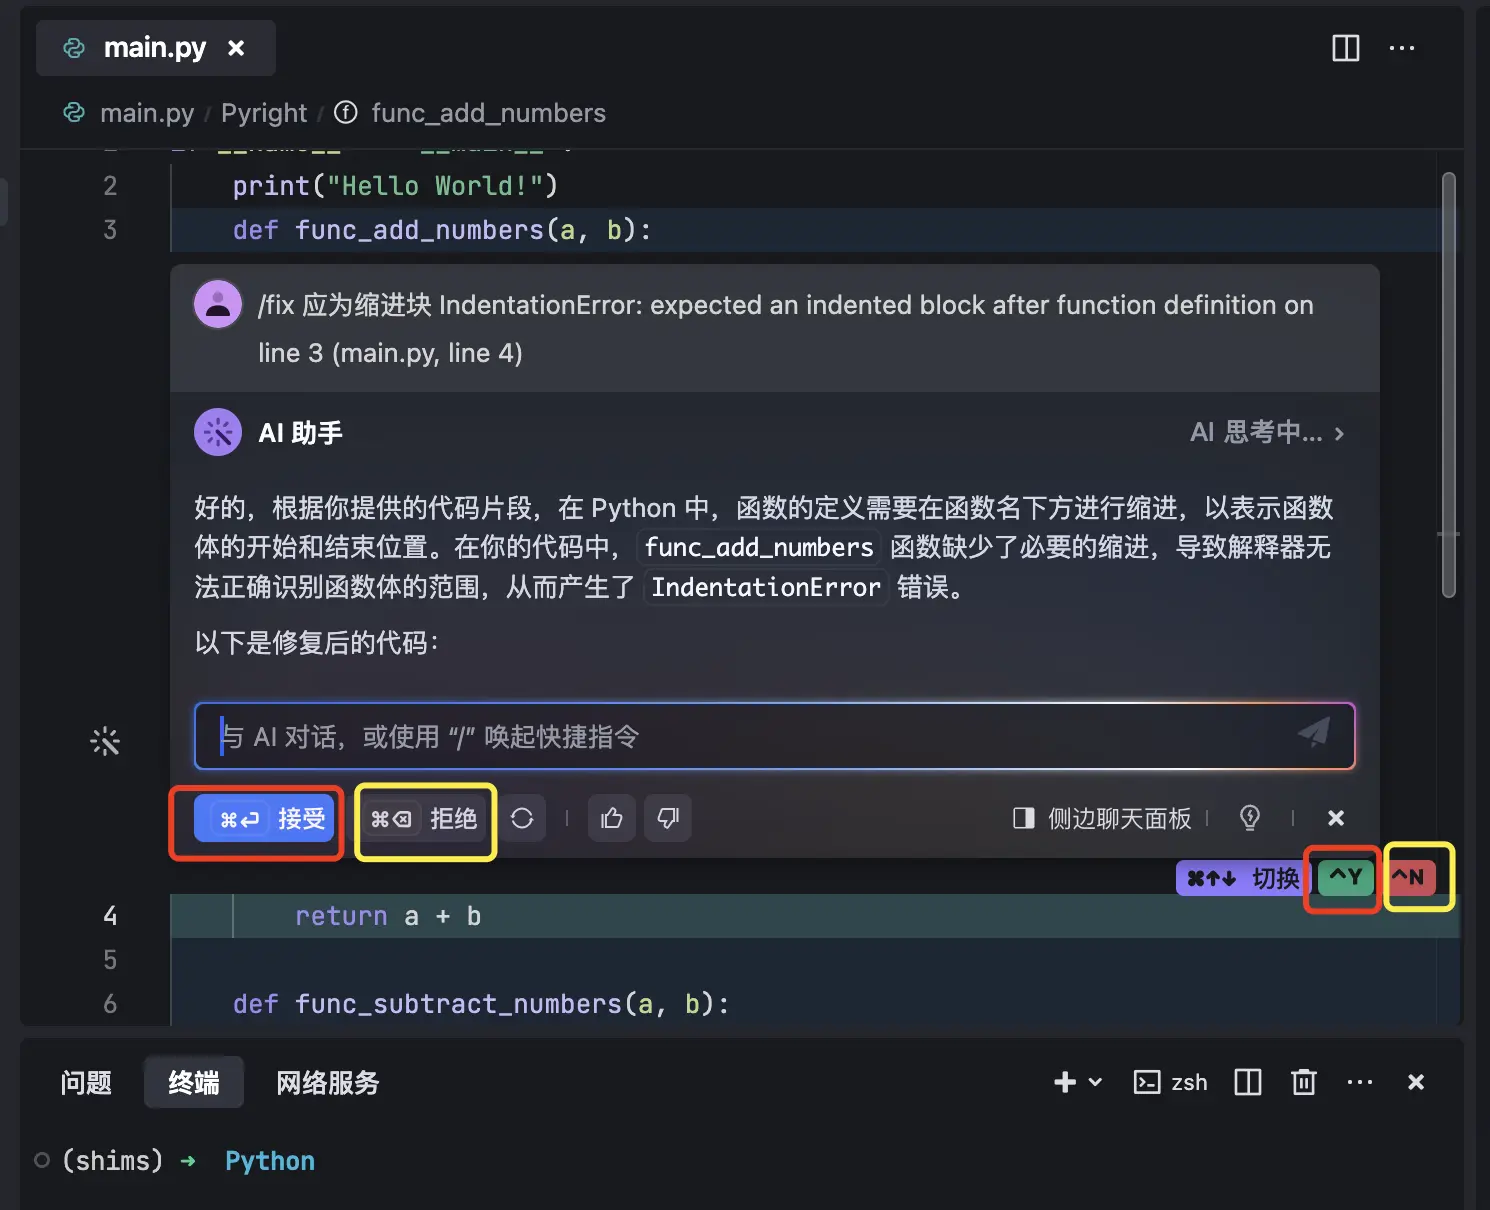1490x1210 pixels.
Task: Open the 网络服务 tab
Action: click(x=328, y=1082)
